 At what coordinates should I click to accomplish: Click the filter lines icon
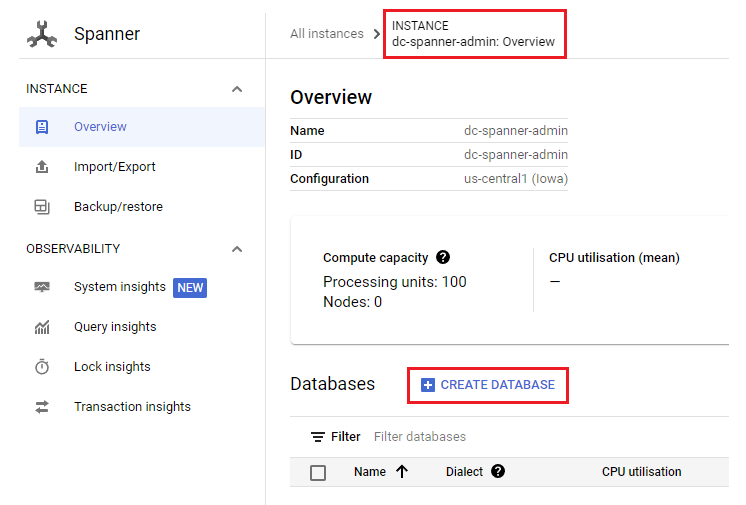pos(318,436)
